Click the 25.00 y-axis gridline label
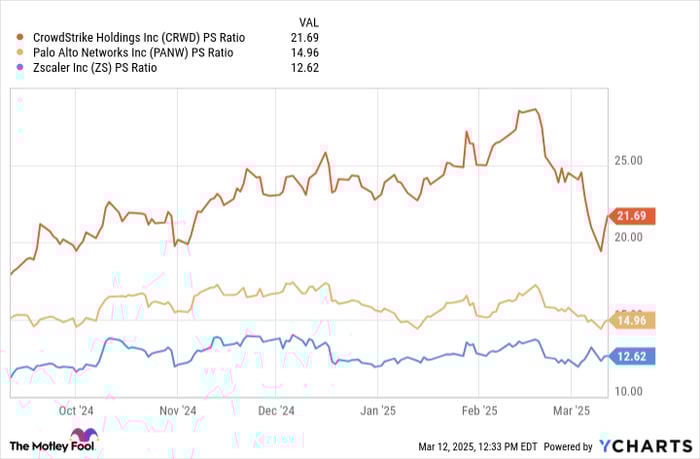This screenshot has width=700, height=459. click(629, 160)
